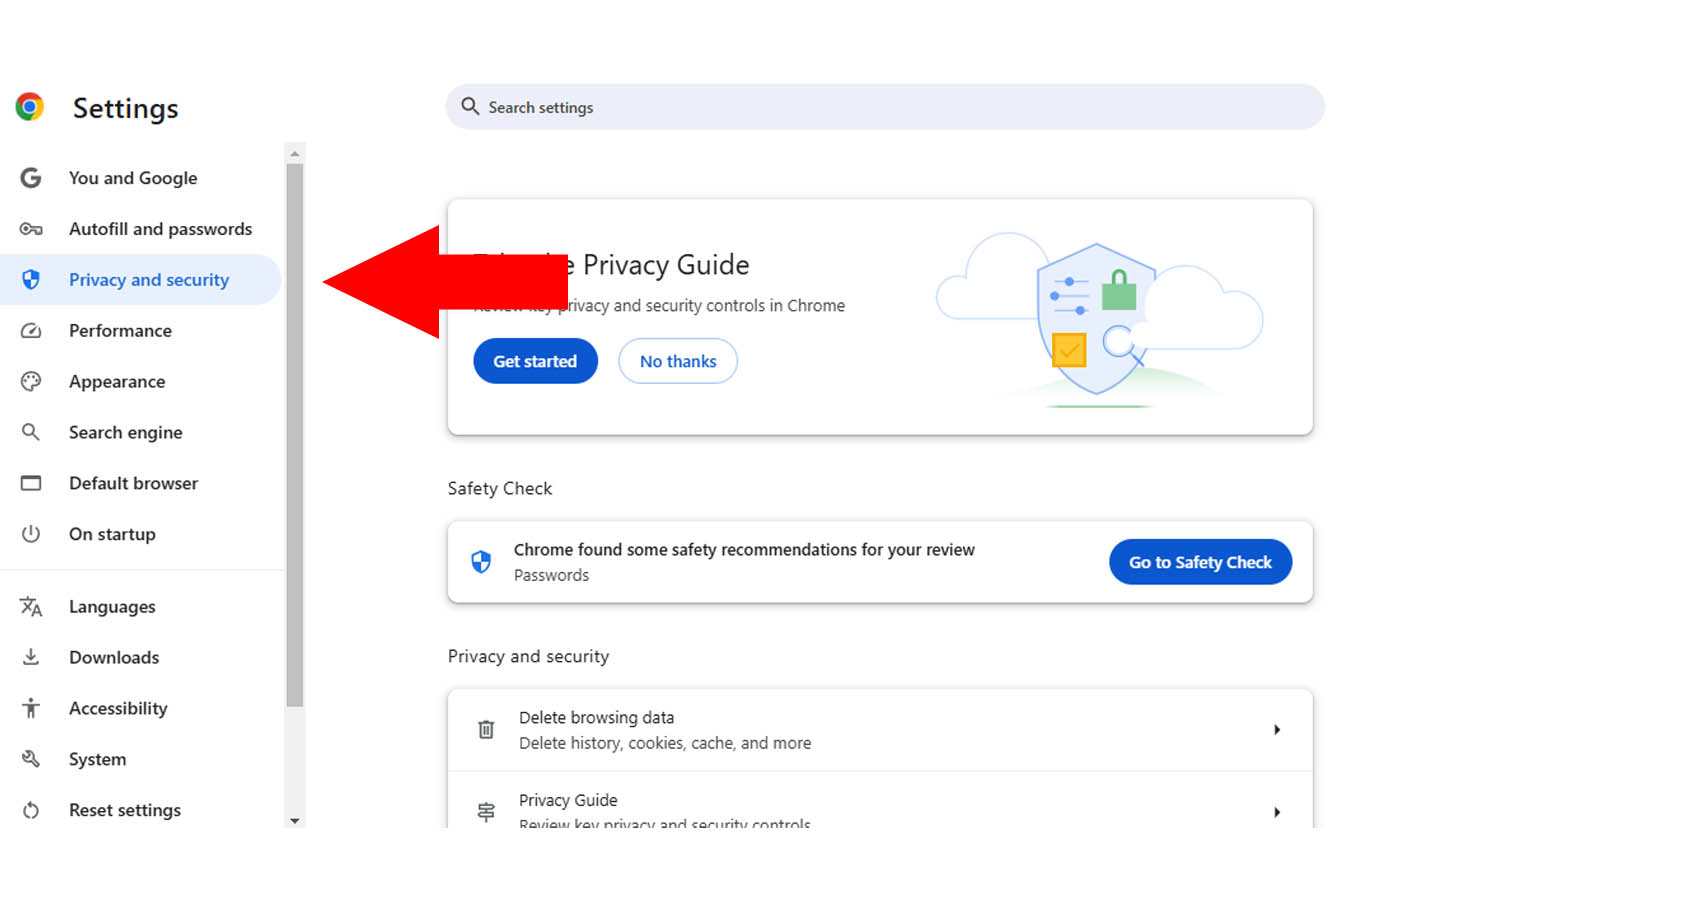Click the Chrome logo icon
Image resolution: width=1700 pixels, height=900 pixels.
pyautogui.click(x=30, y=107)
